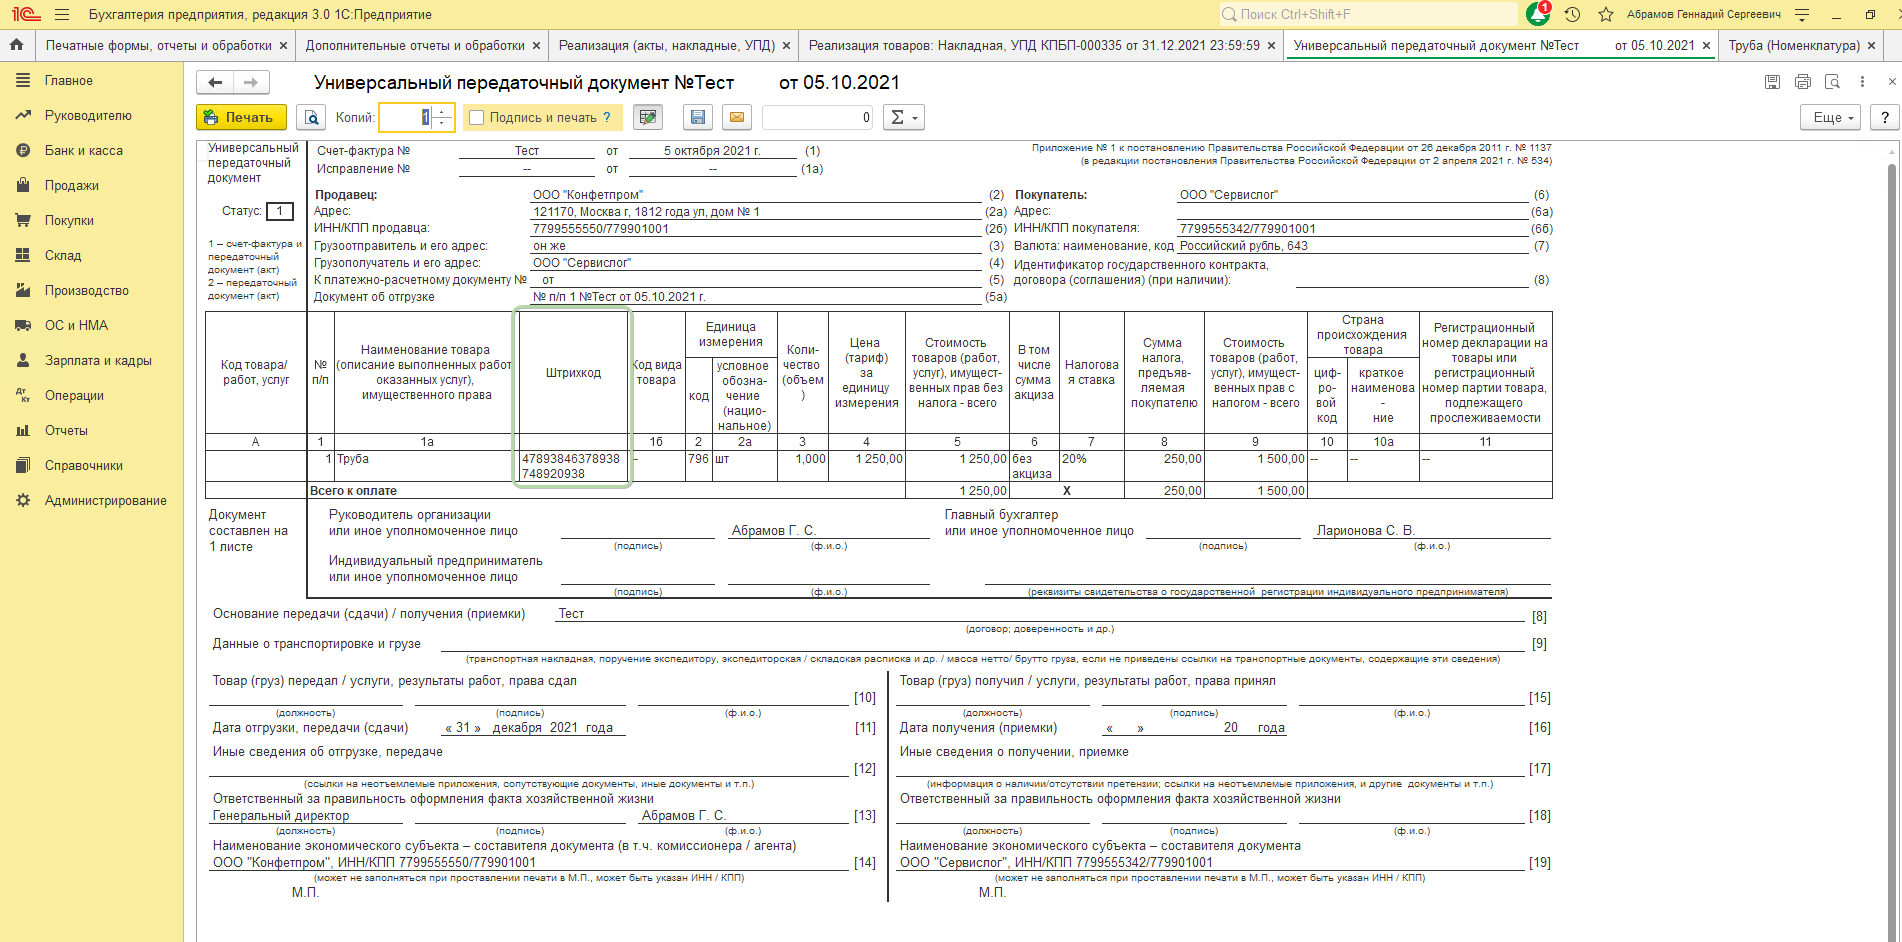Open the Банк и касса section
This screenshot has width=1902, height=942.
[x=84, y=151]
